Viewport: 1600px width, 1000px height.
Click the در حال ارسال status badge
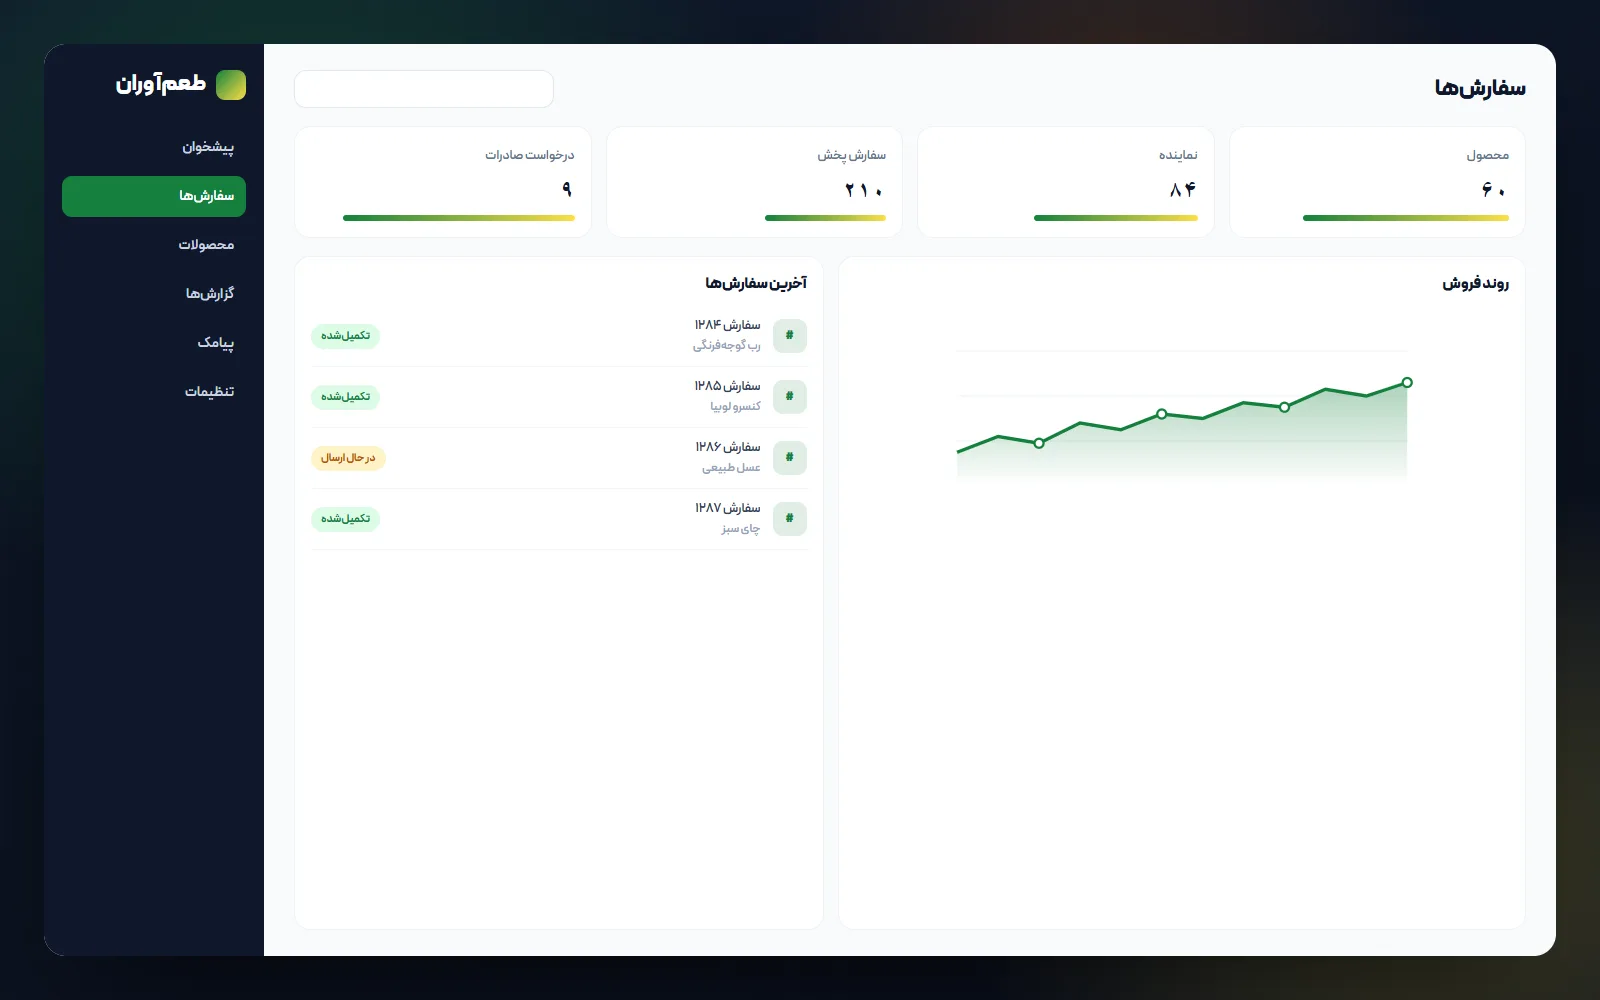point(348,458)
